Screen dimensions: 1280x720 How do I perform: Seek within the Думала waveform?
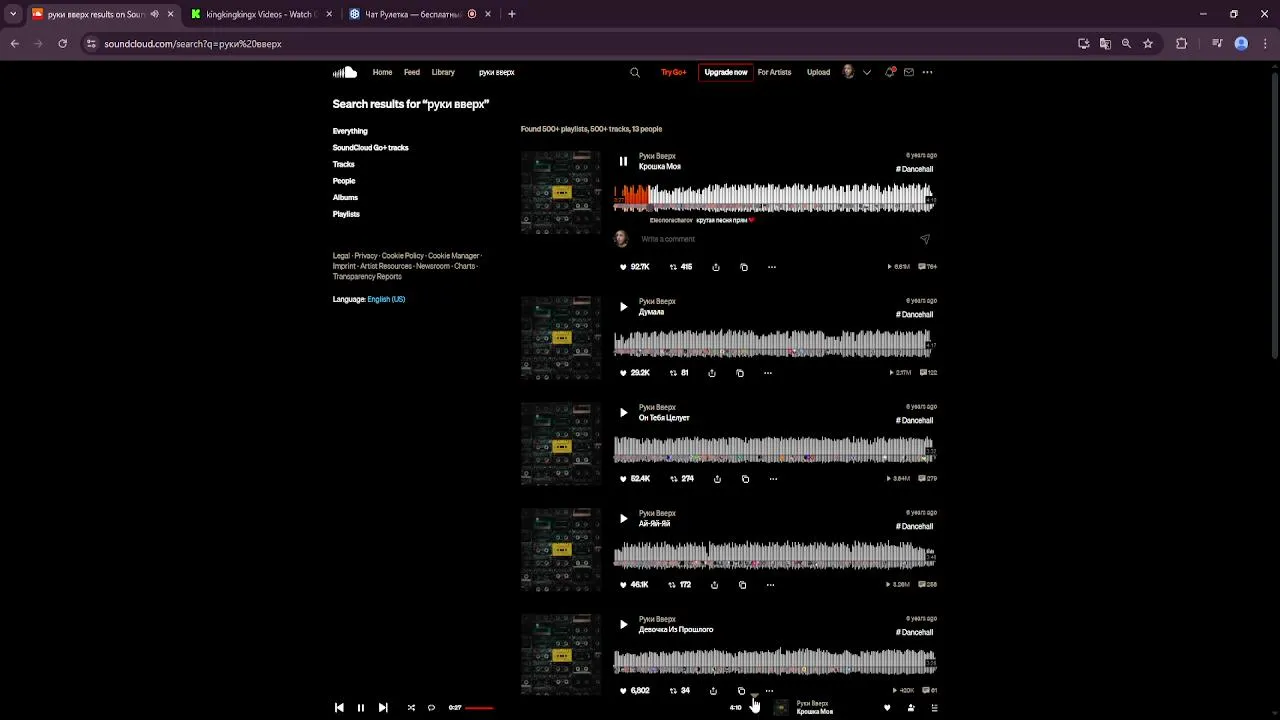coord(774,344)
